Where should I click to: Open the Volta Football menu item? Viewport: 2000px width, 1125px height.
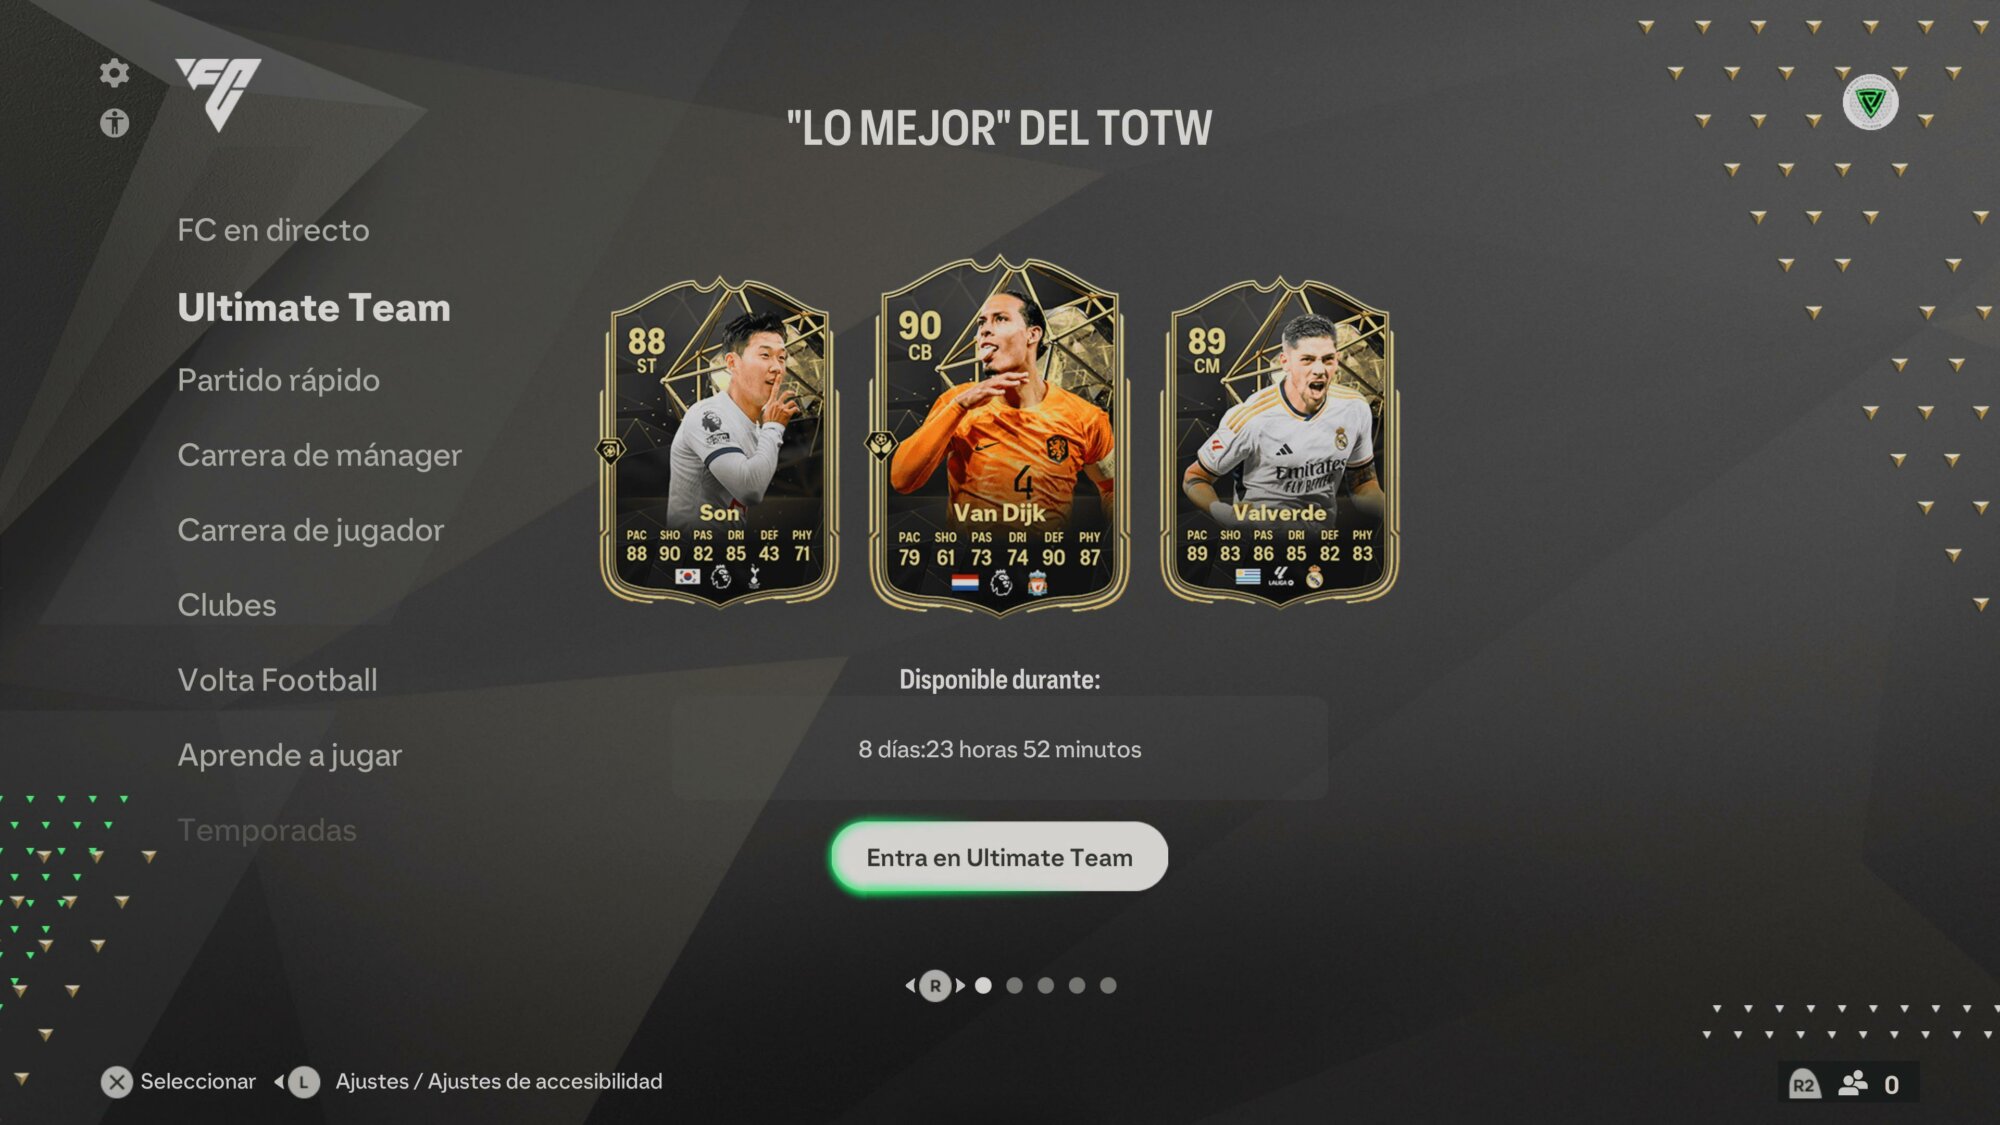pyautogui.click(x=277, y=680)
